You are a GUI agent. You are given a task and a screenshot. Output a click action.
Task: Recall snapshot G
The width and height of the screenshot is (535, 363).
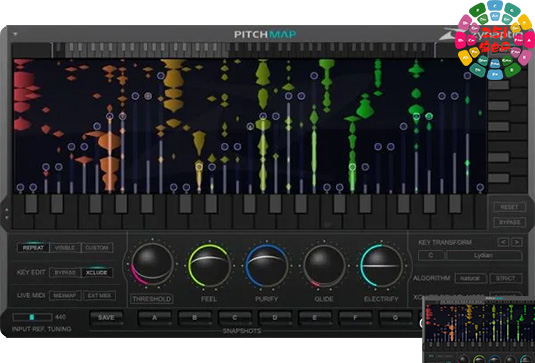pos(395,318)
